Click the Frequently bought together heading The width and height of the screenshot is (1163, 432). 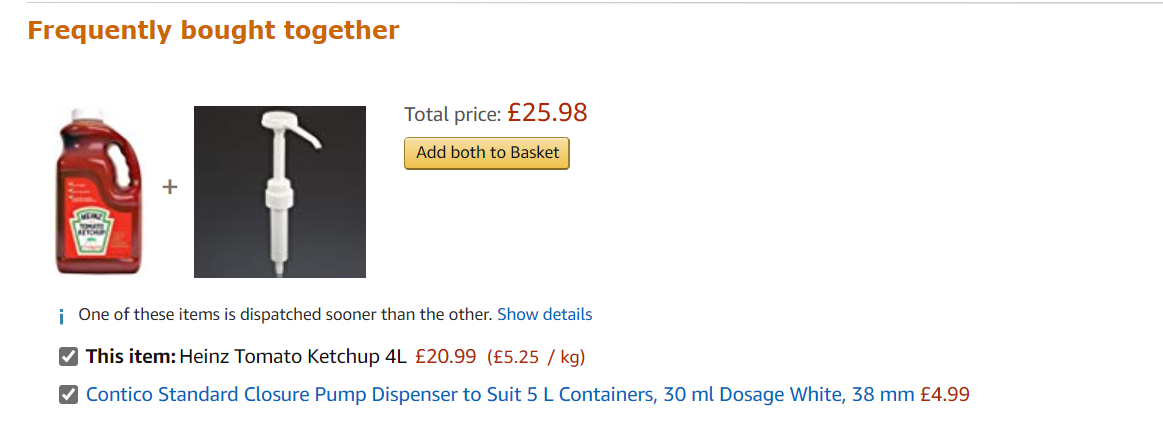[x=213, y=31]
